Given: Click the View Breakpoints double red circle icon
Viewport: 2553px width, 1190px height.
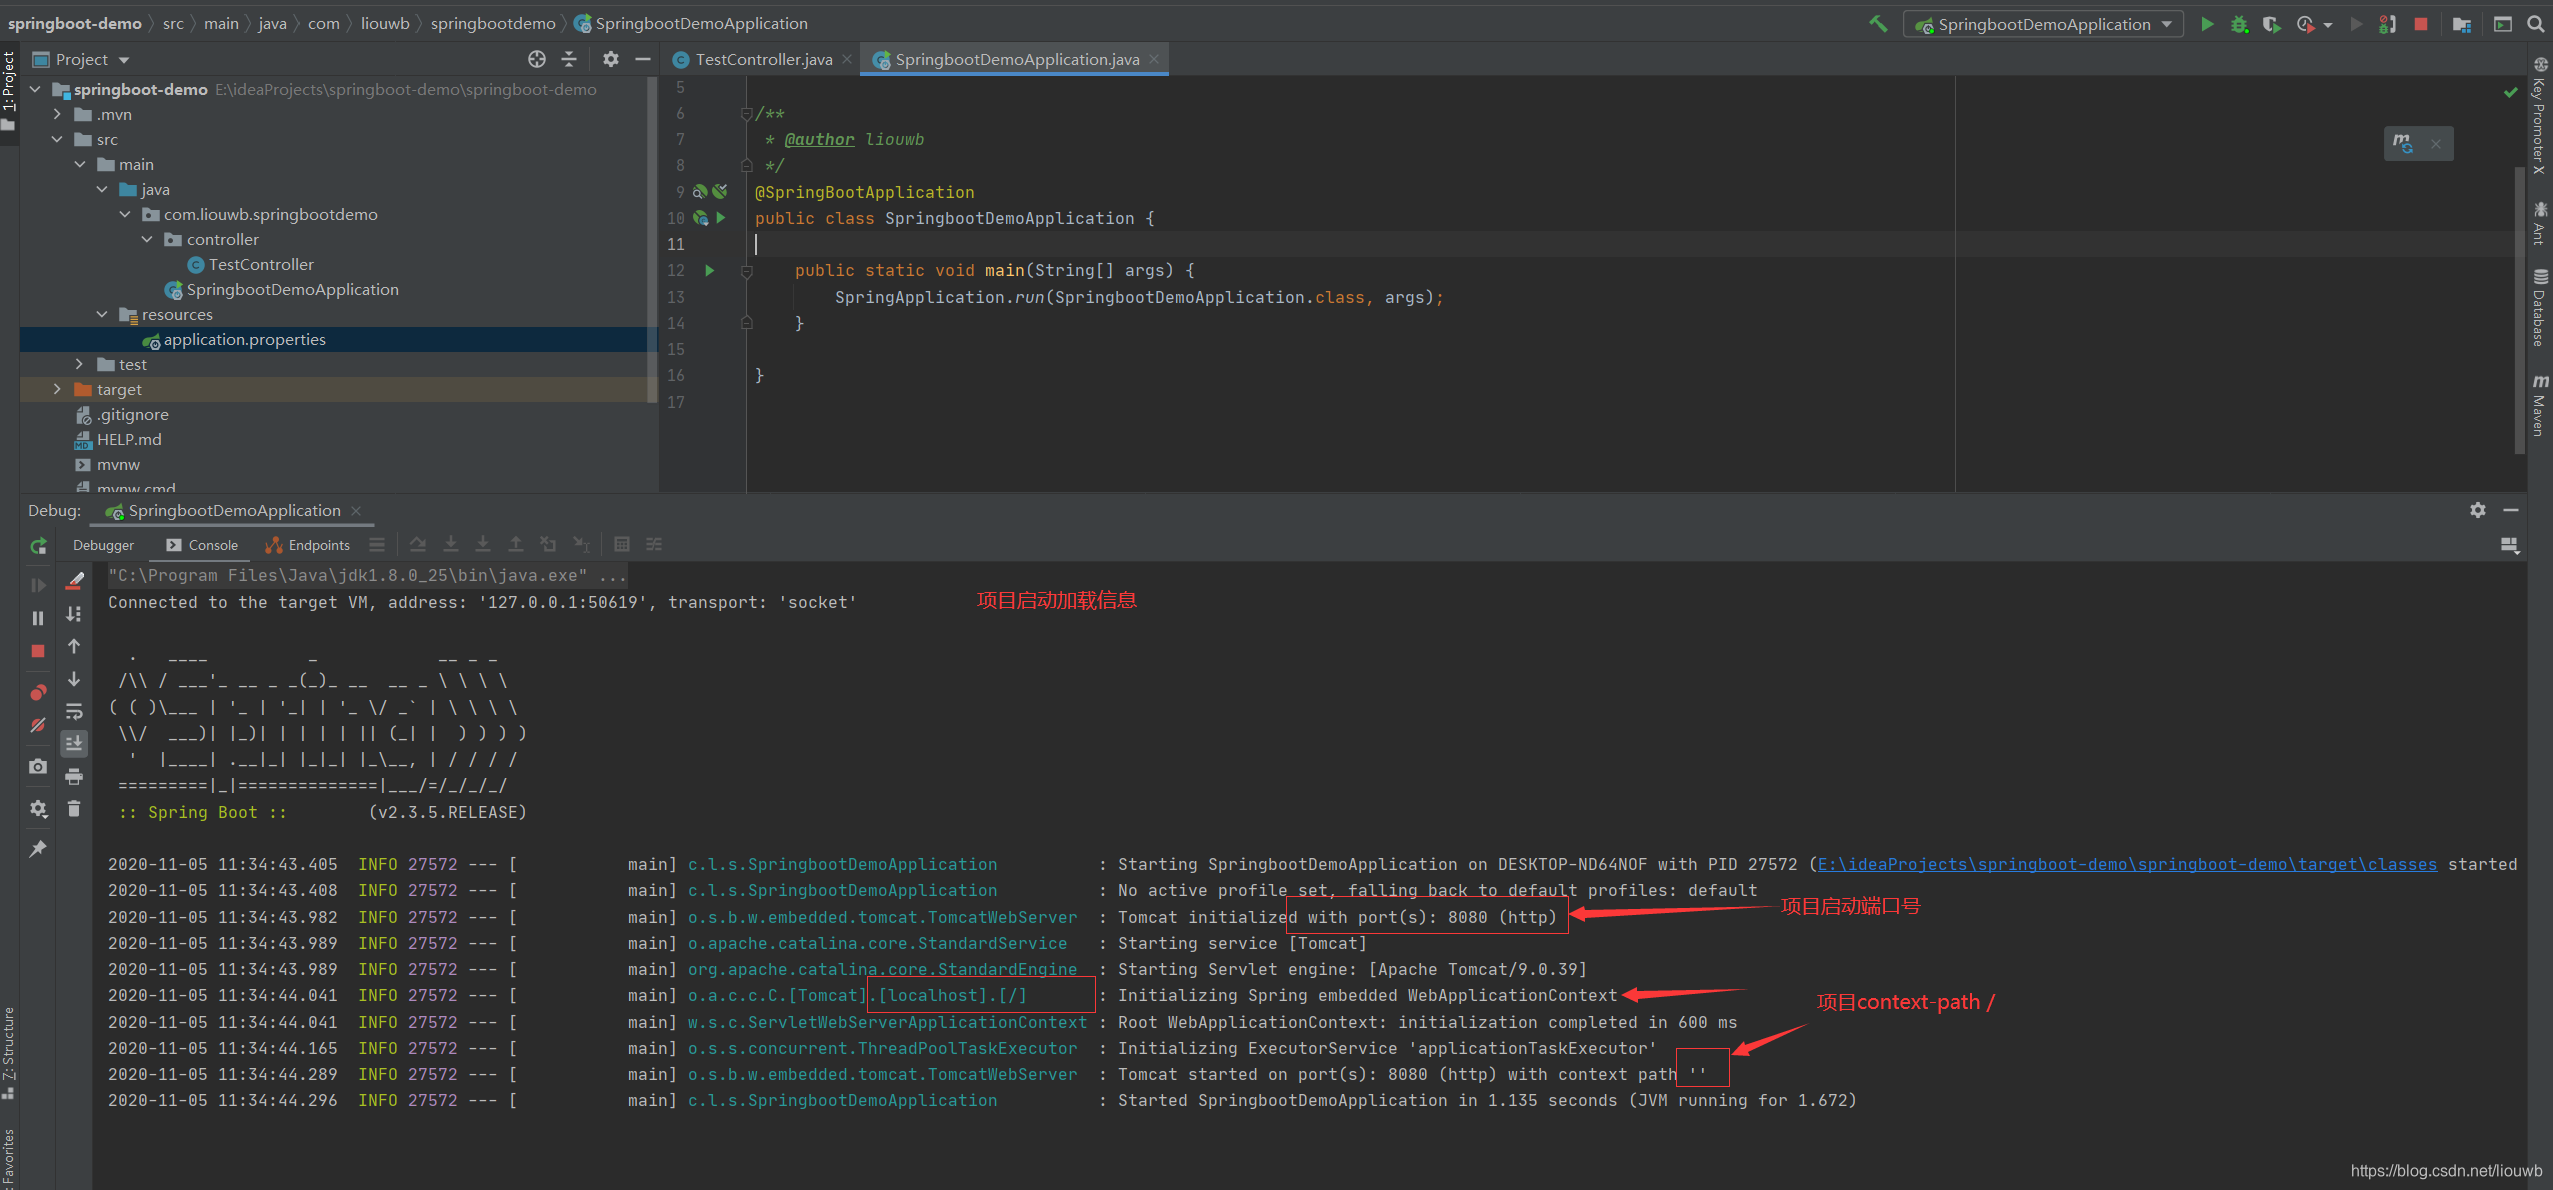Looking at the screenshot, I should [x=38, y=692].
